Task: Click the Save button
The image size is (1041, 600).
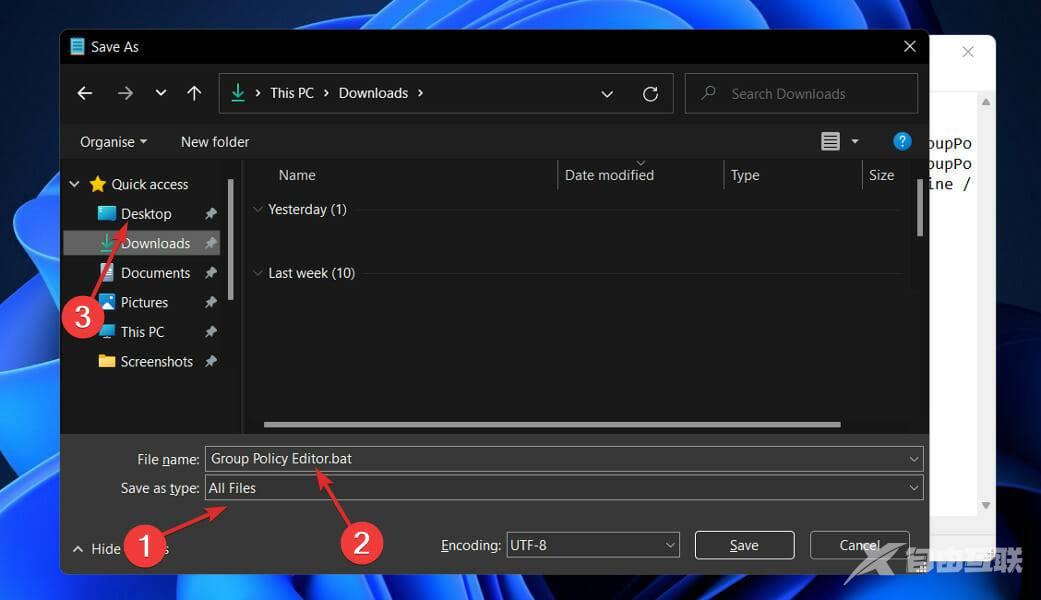Action: [x=744, y=545]
